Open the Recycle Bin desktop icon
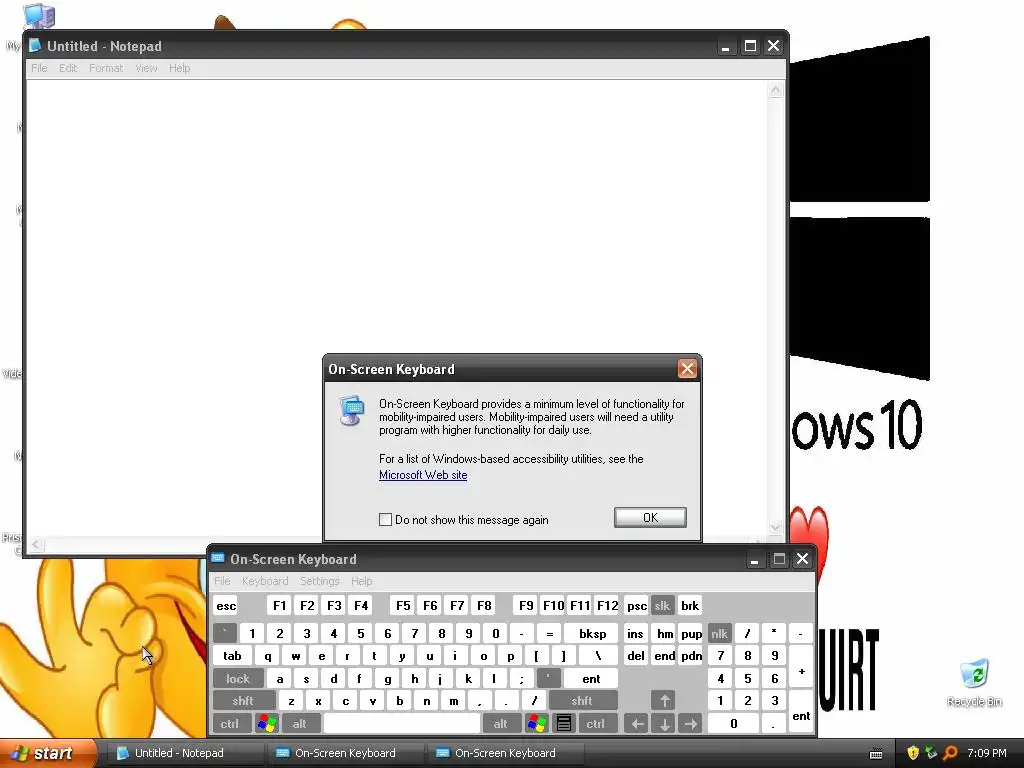1024x768 pixels. (x=974, y=684)
